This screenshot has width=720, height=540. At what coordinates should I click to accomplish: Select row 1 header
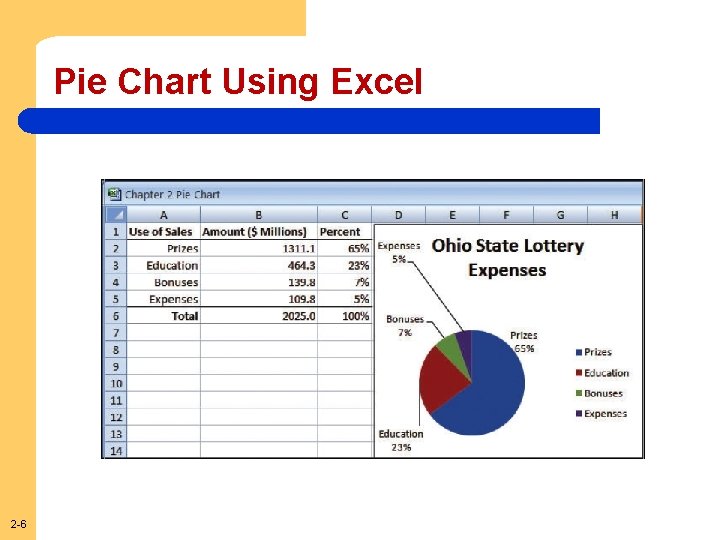point(116,231)
